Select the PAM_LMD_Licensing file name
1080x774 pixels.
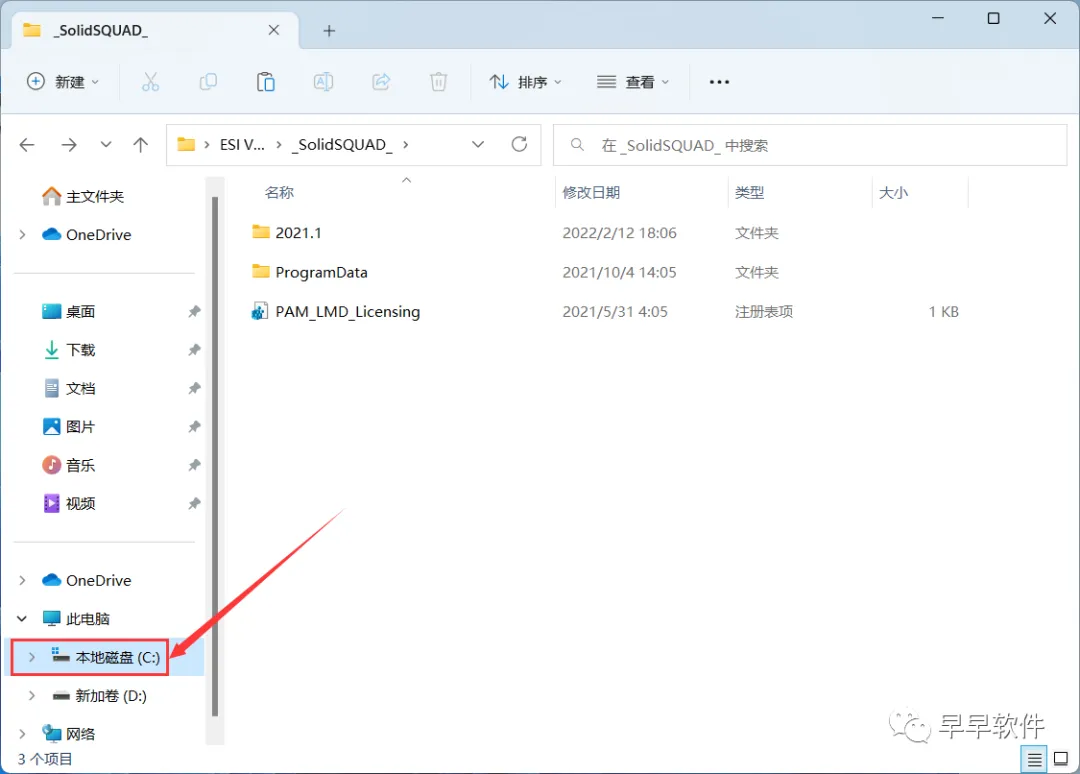pyautogui.click(x=347, y=312)
